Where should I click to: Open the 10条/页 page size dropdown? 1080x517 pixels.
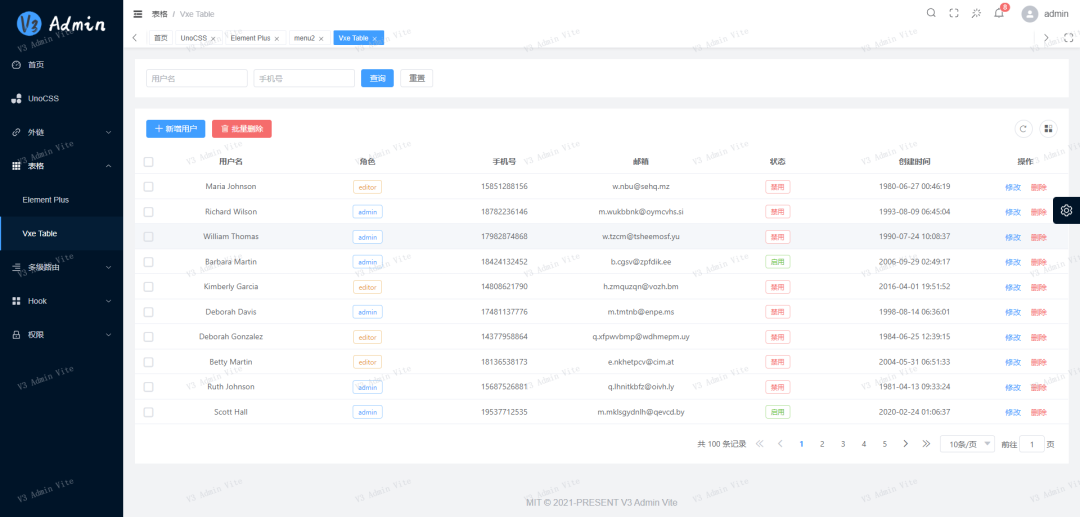click(967, 444)
